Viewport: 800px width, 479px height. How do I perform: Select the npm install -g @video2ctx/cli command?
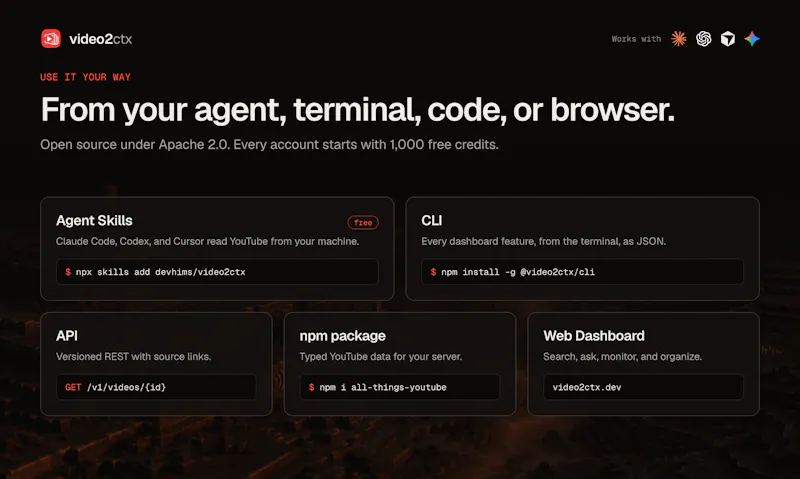[x=582, y=272]
